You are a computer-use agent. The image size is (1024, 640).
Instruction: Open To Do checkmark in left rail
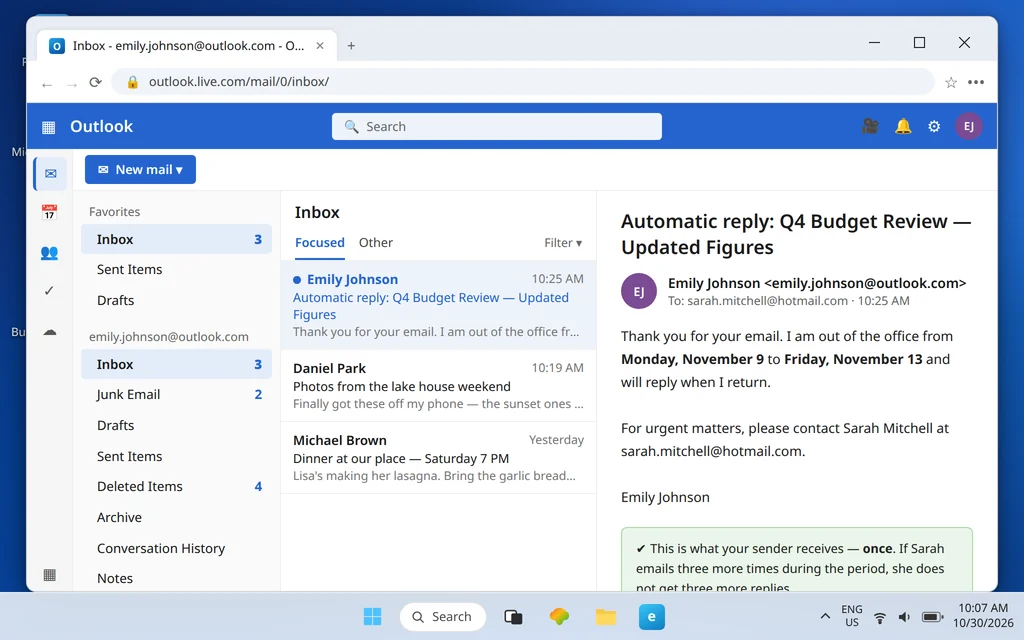[x=49, y=291]
